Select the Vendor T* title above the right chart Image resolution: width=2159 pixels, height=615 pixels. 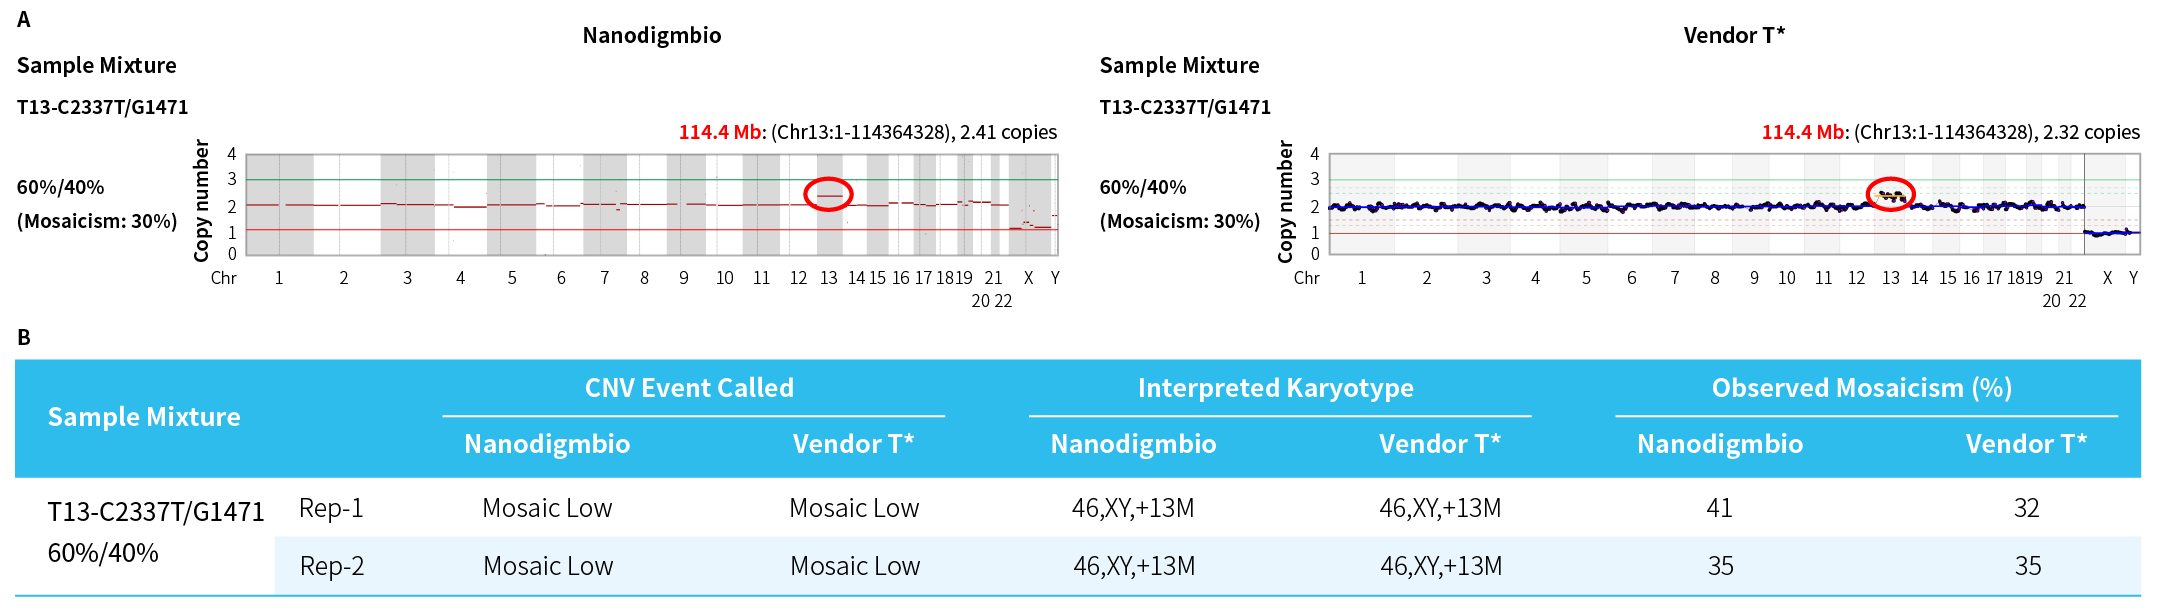(1733, 36)
